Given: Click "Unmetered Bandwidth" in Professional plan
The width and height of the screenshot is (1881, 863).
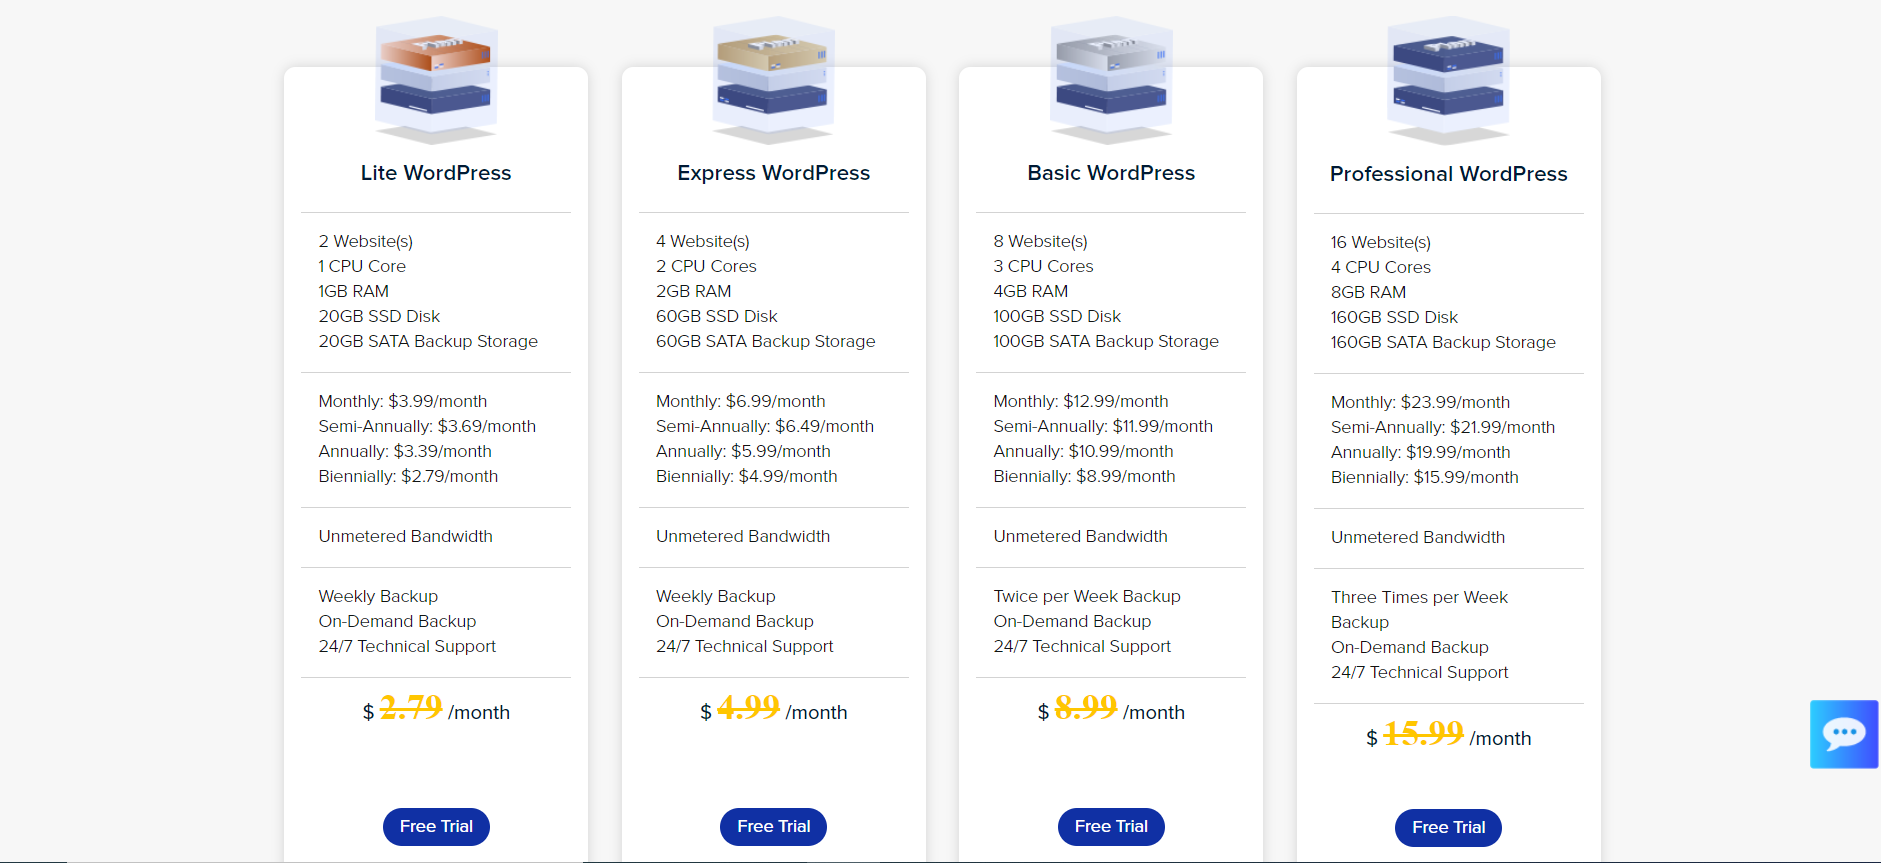Looking at the screenshot, I should (x=1418, y=537).
